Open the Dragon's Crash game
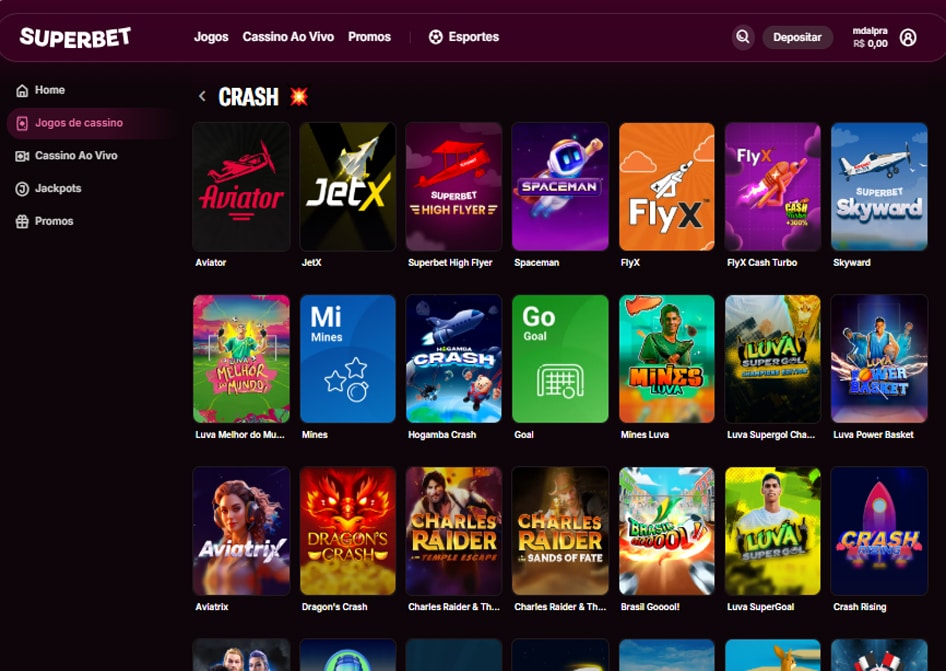Viewport: 946px width, 671px height. [346, 530]
